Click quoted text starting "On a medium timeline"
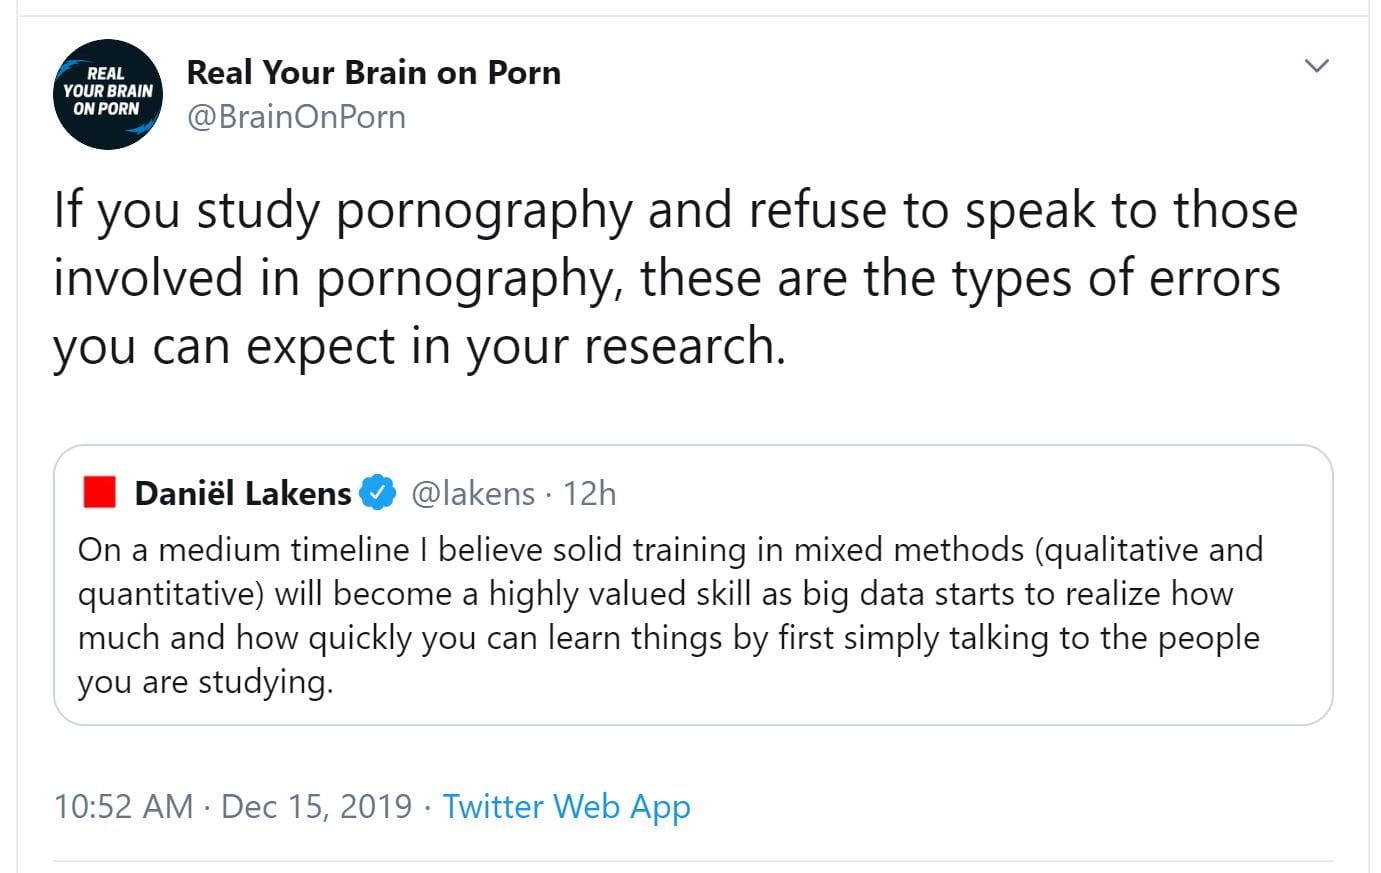 coord(670,550)
